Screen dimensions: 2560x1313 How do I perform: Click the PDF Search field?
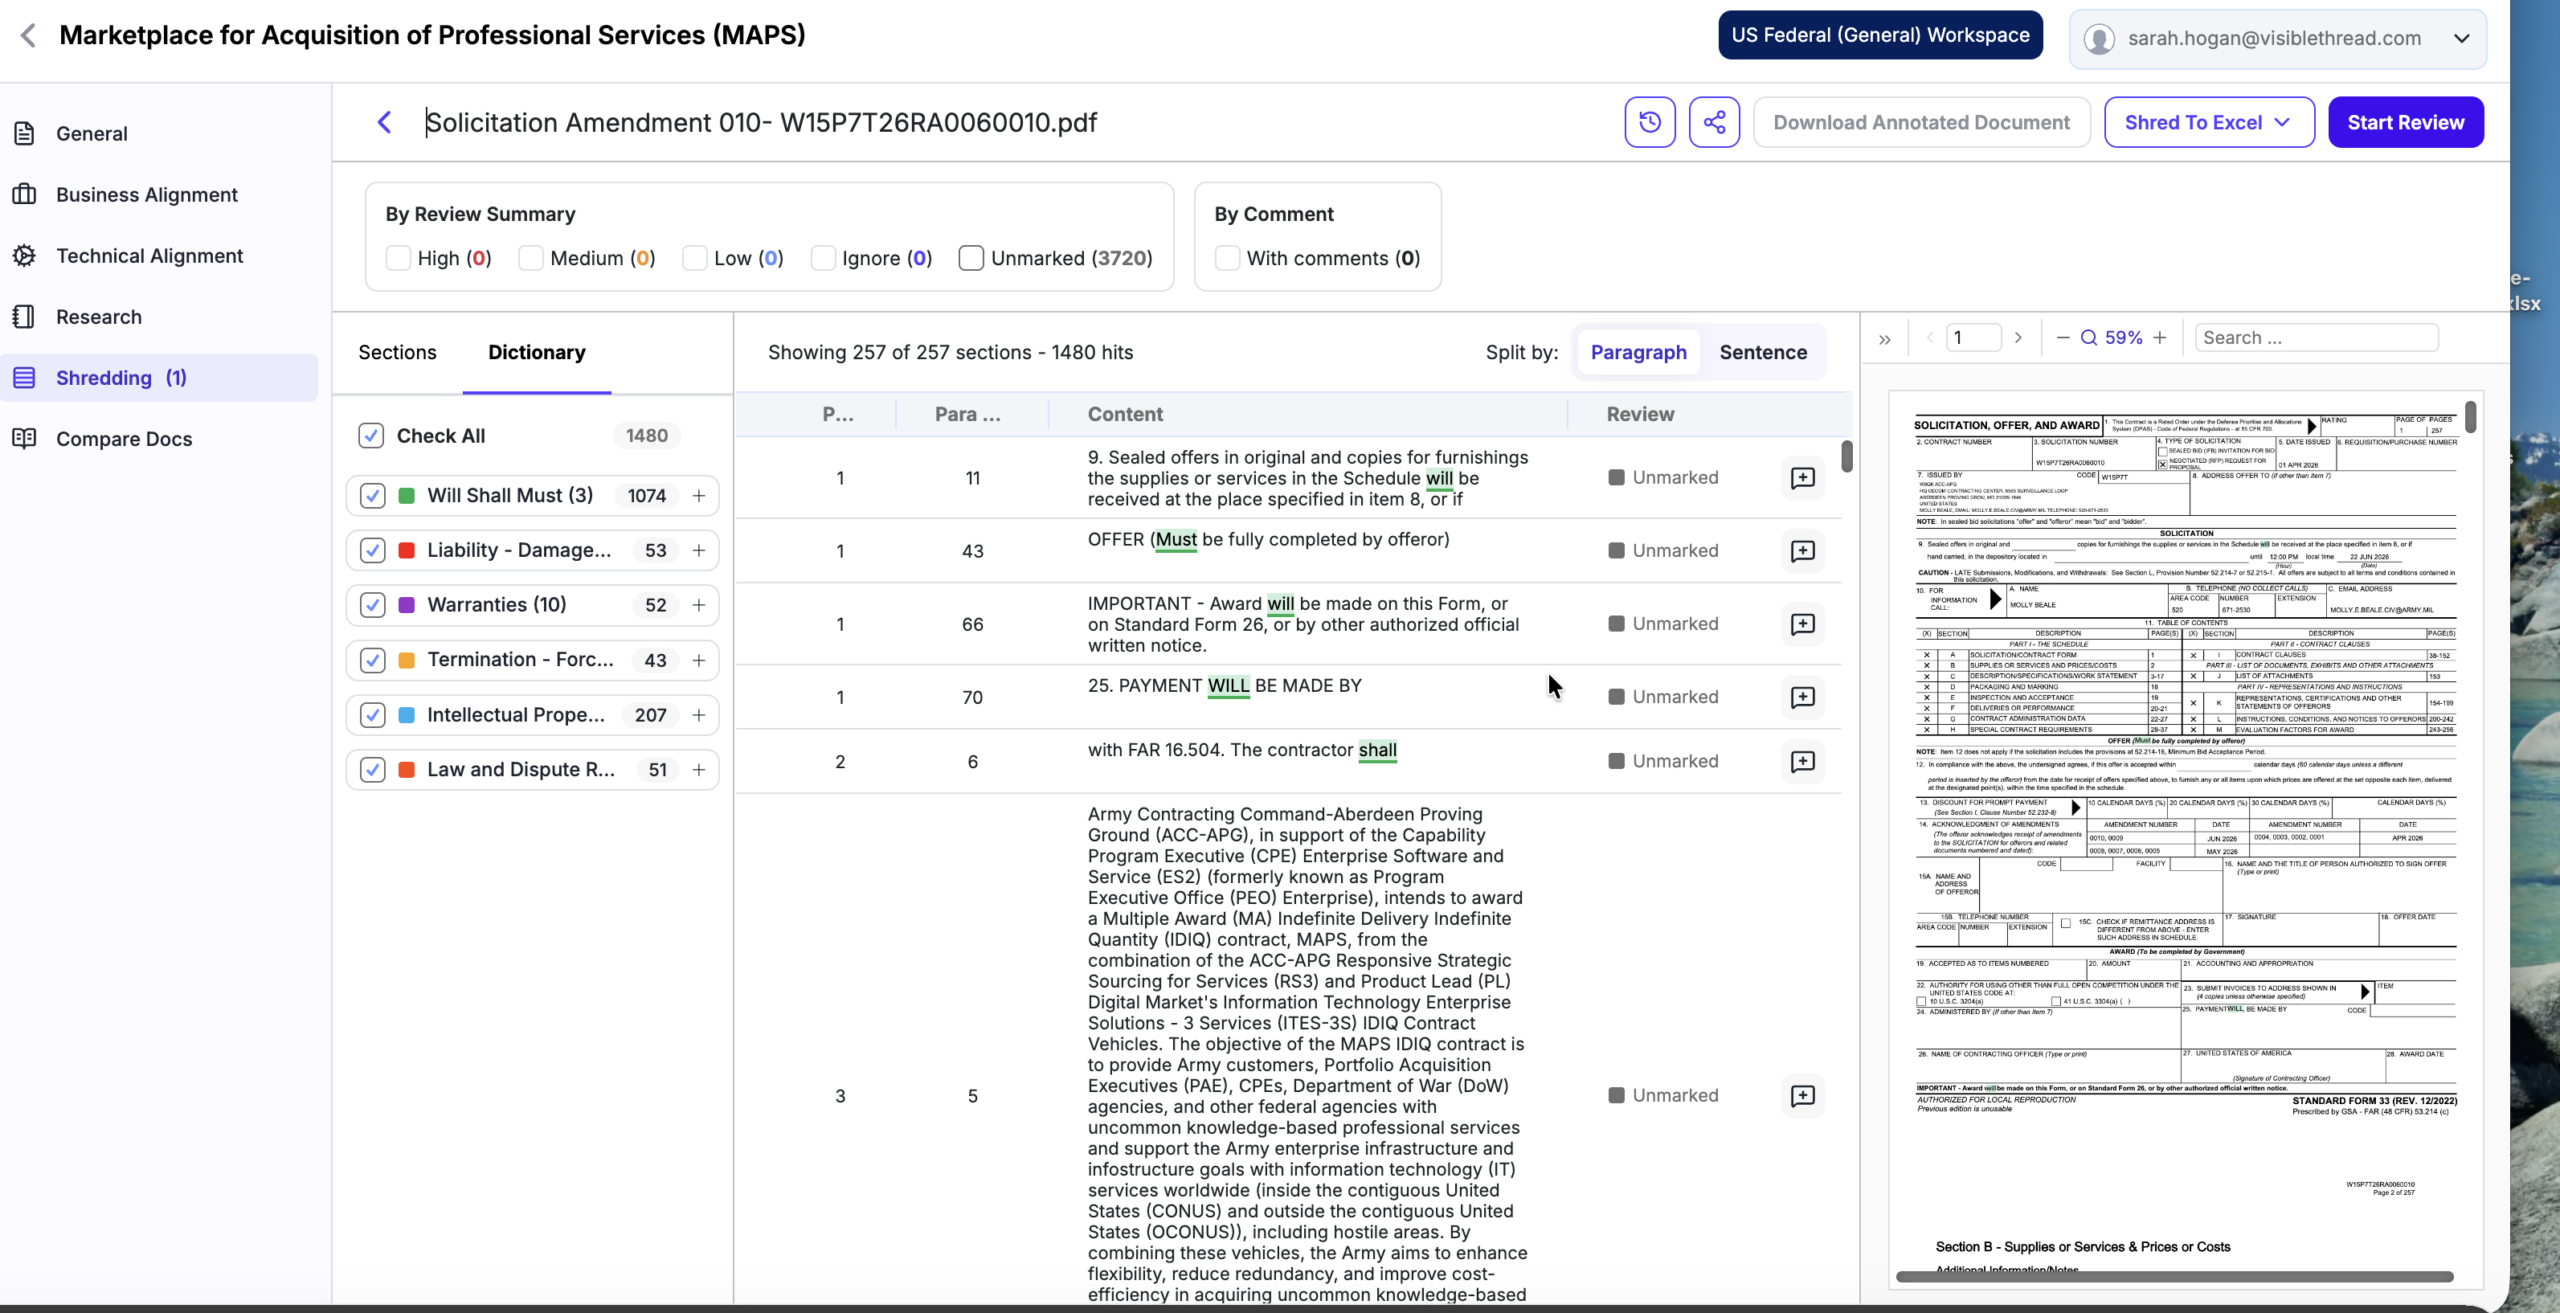(x=2316, y=338)
